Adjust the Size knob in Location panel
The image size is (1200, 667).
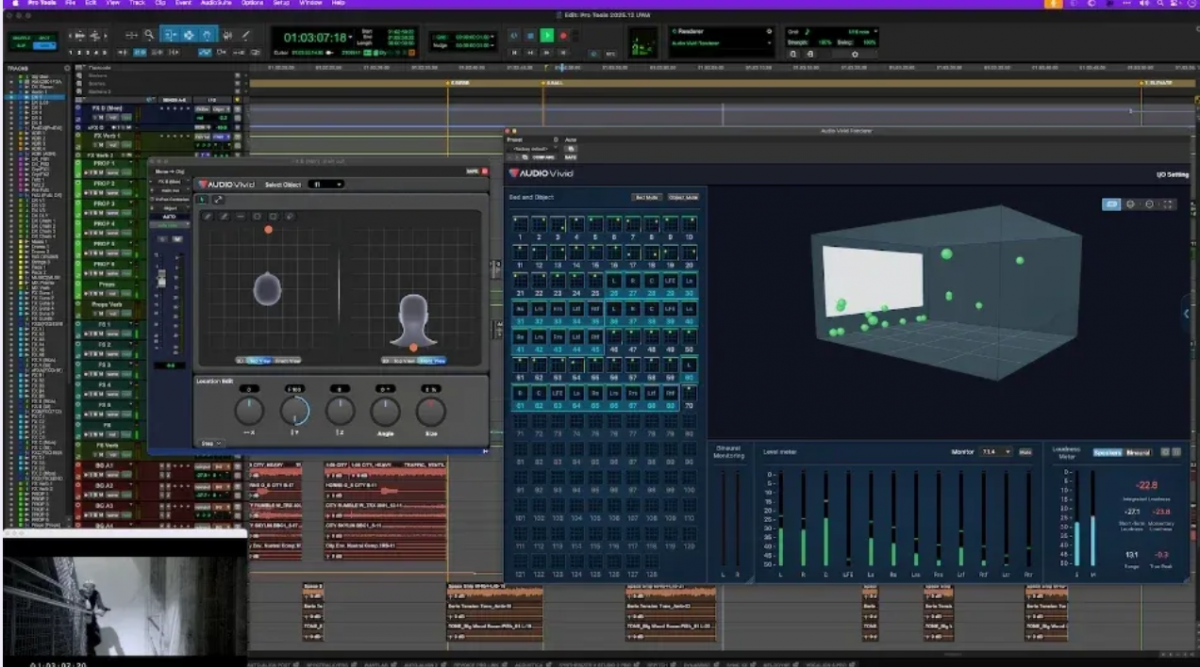431,411
